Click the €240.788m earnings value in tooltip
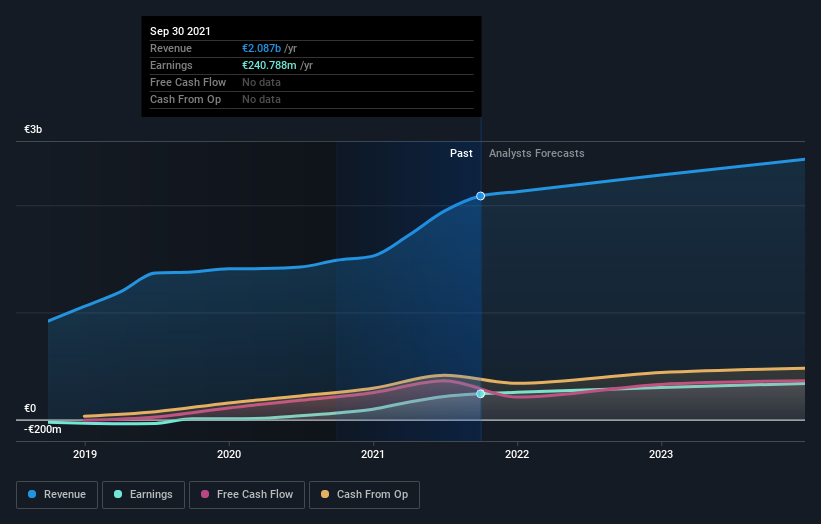Image resolution: width=821 pixels, height=524 pixels. tap(269, 65)
